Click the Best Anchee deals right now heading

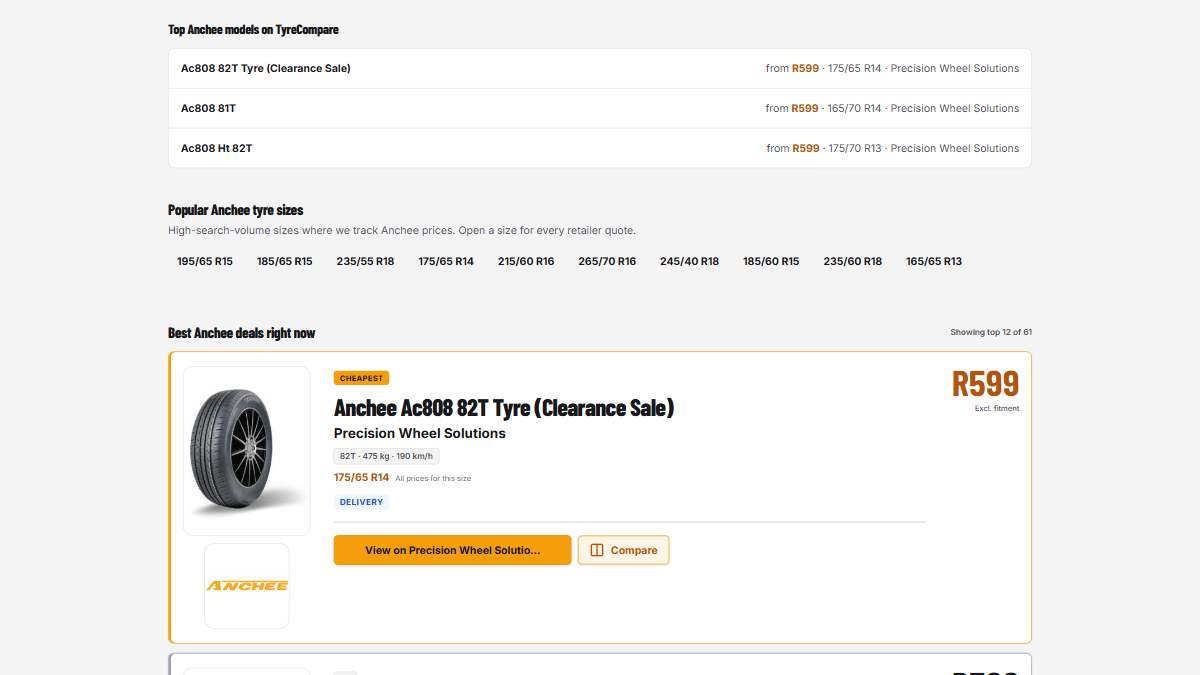coord(242,333)
